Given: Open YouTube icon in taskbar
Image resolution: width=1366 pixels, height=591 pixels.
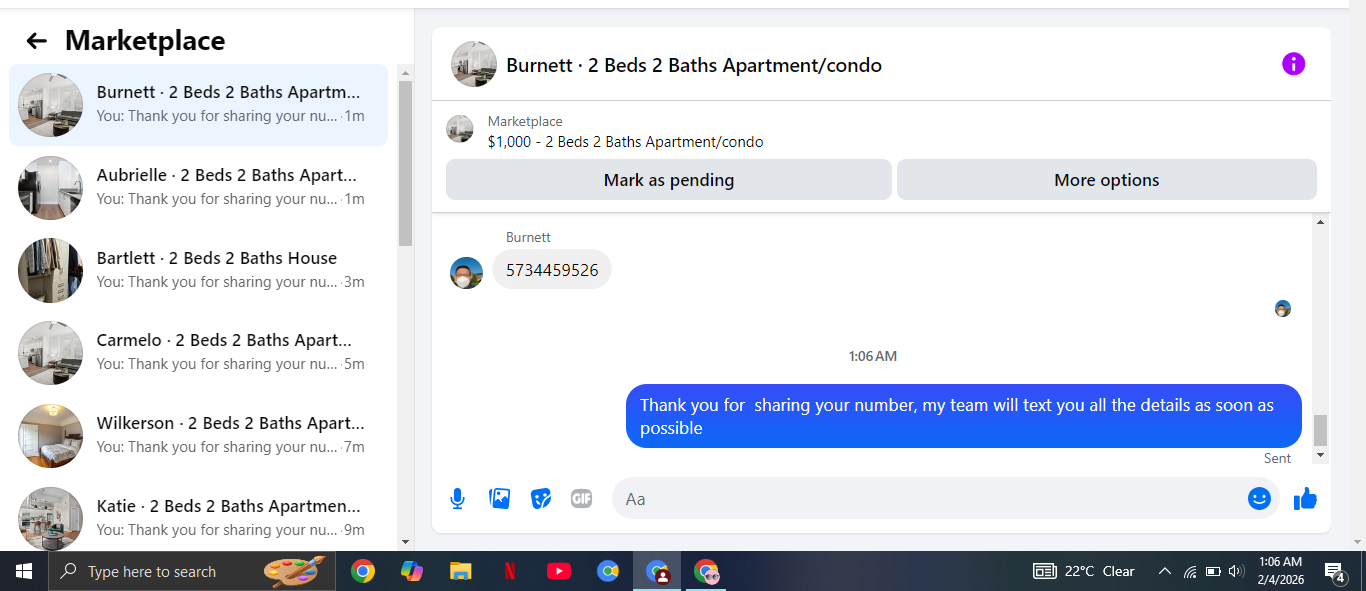Looking at the screenshot, I should tap(559, 571).
